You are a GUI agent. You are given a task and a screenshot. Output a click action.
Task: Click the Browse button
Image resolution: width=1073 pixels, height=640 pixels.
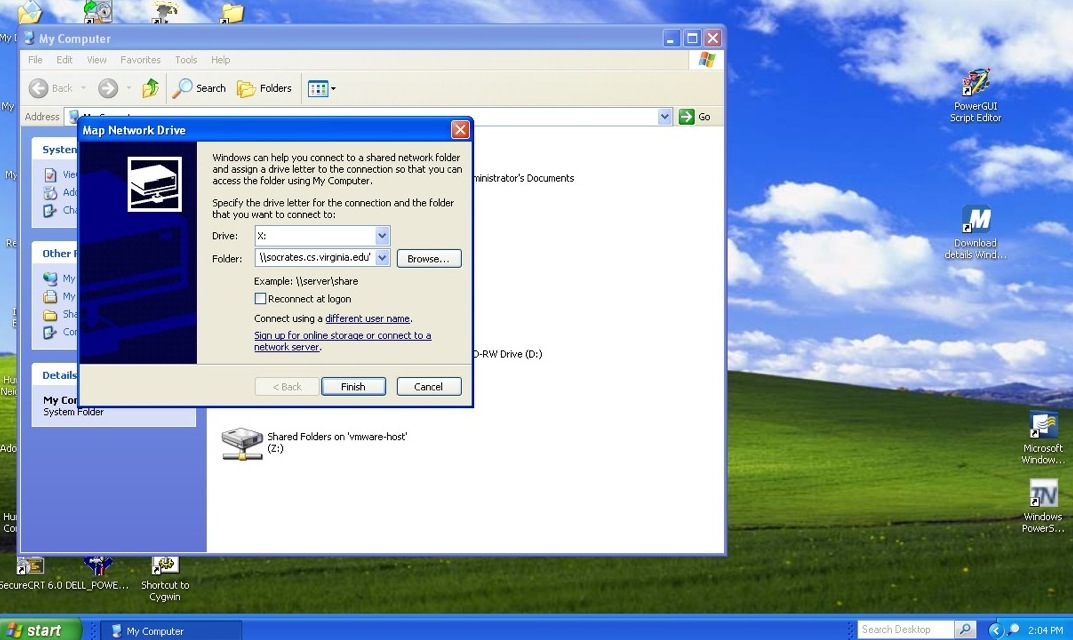coord(429,258)
